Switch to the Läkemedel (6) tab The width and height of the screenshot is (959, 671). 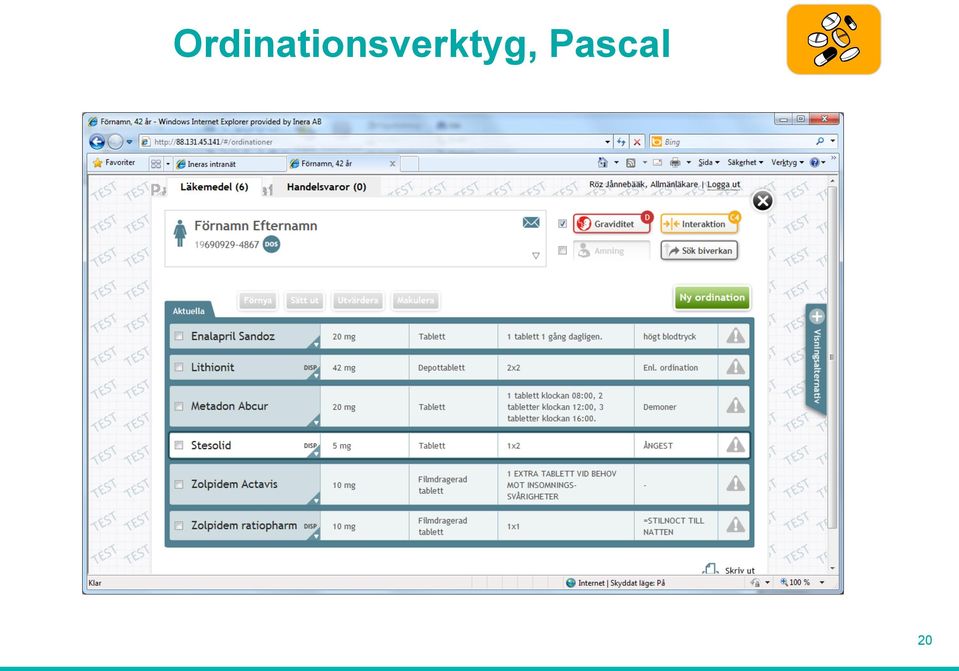214,187
